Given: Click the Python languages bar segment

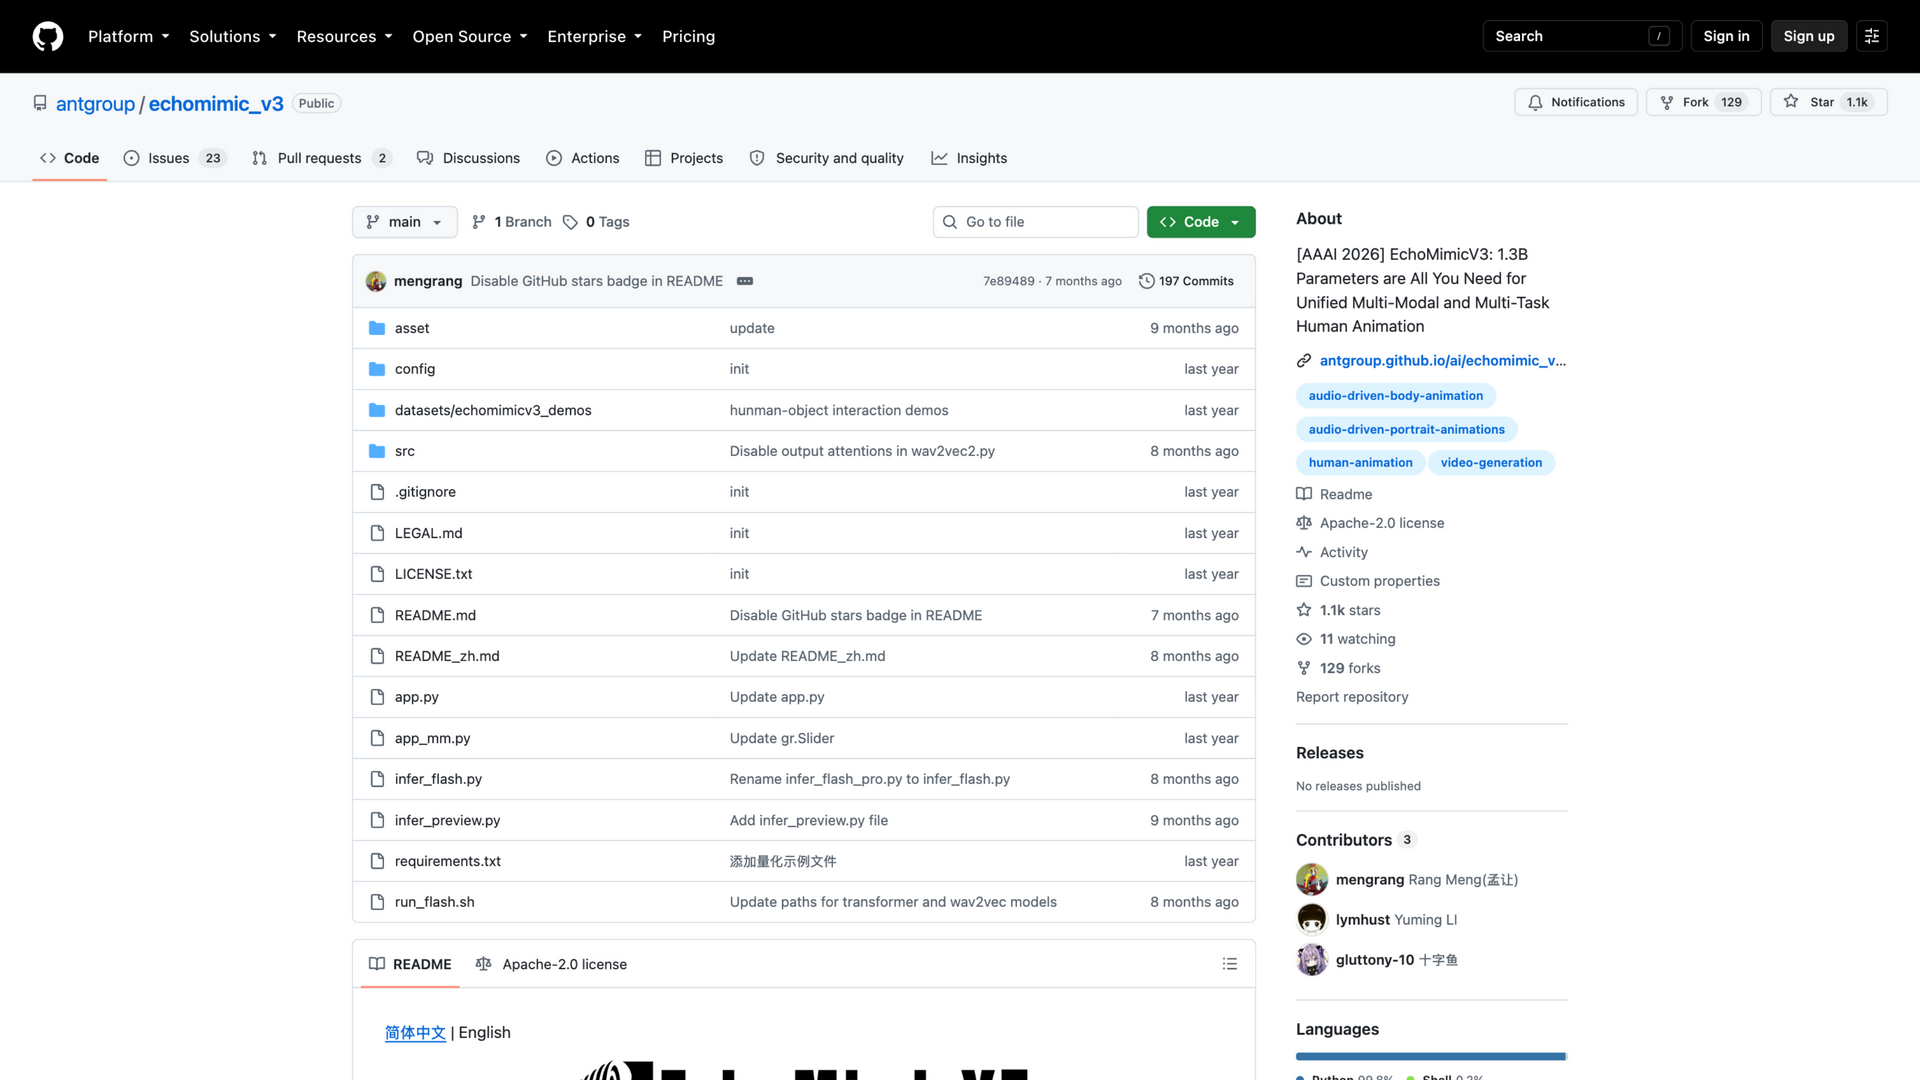Looking at the screenshot, I should (1430, 1056).
